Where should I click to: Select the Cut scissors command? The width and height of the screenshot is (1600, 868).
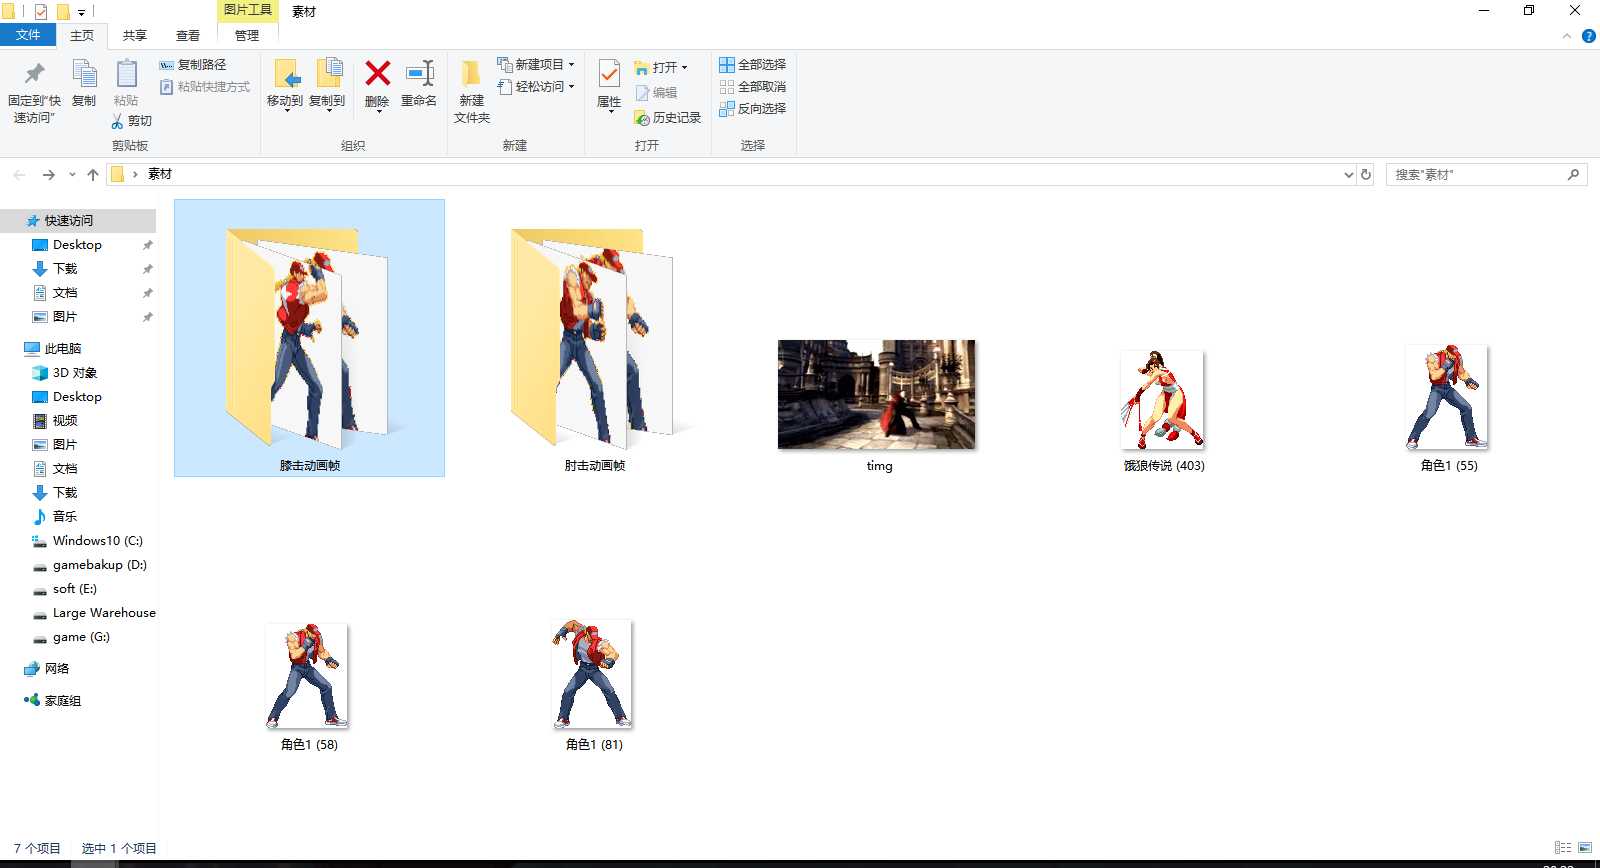[131, 121]
